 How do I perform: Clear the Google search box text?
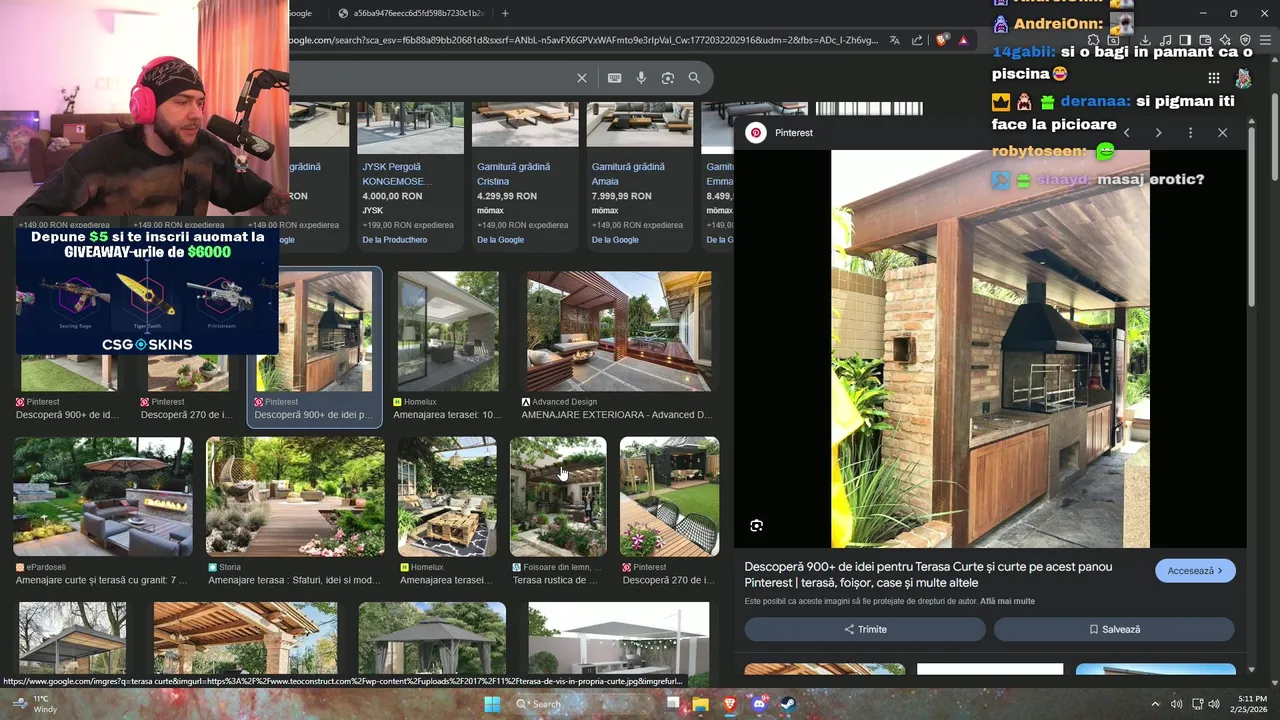pos(581,78)
